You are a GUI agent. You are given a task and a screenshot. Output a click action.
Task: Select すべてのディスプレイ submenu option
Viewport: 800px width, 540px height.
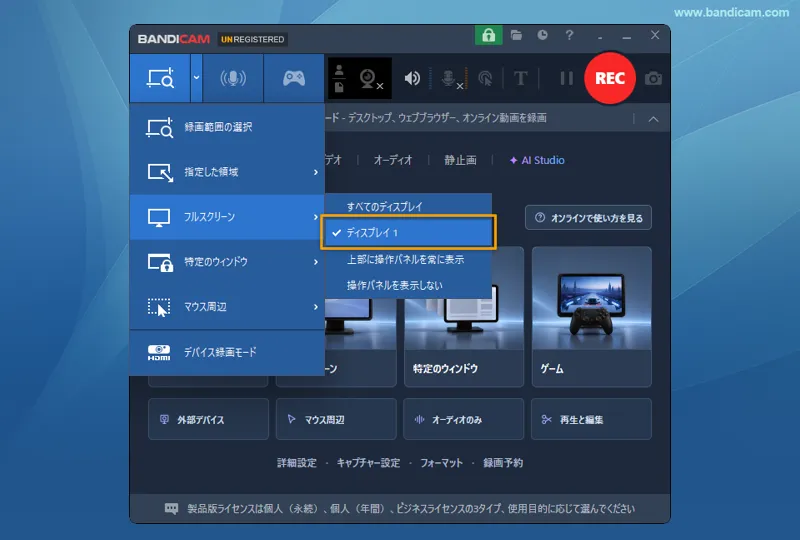tap(408, 207)
